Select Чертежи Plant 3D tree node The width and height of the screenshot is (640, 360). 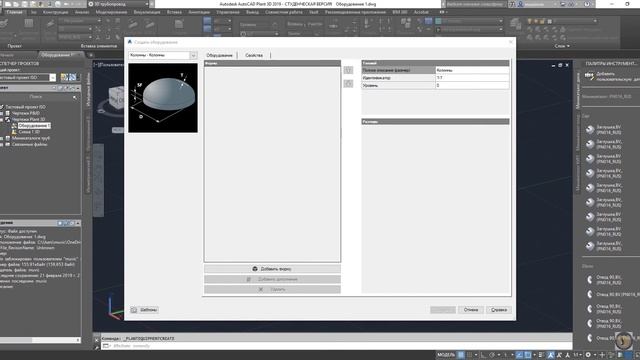click(x=28, y=119)
